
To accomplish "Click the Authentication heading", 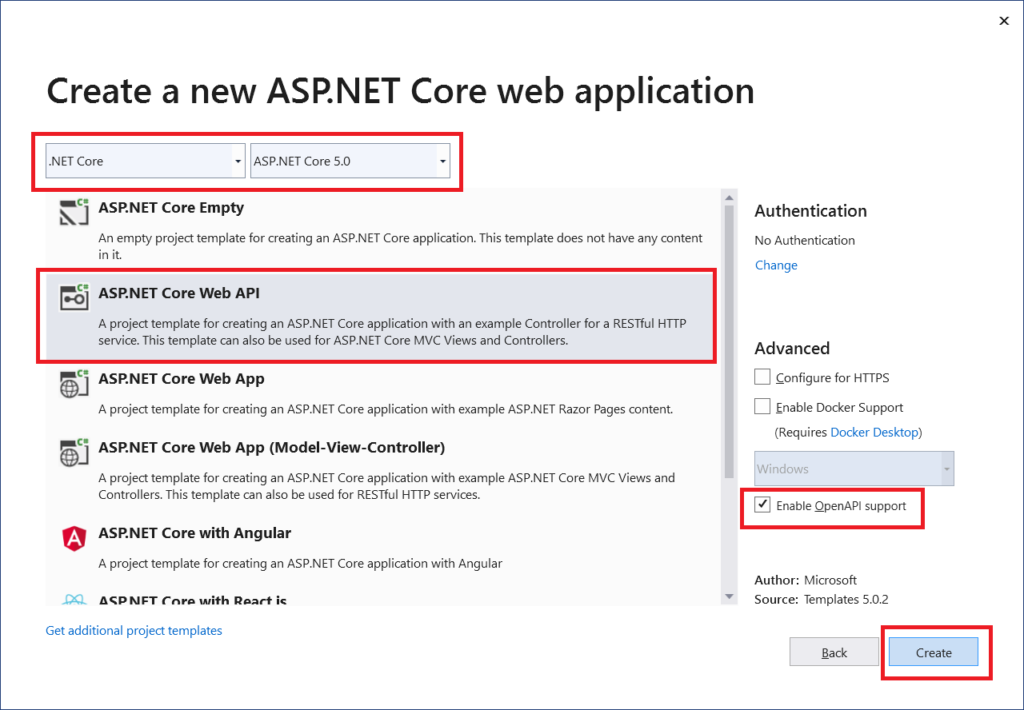I will tap(810, 211).
